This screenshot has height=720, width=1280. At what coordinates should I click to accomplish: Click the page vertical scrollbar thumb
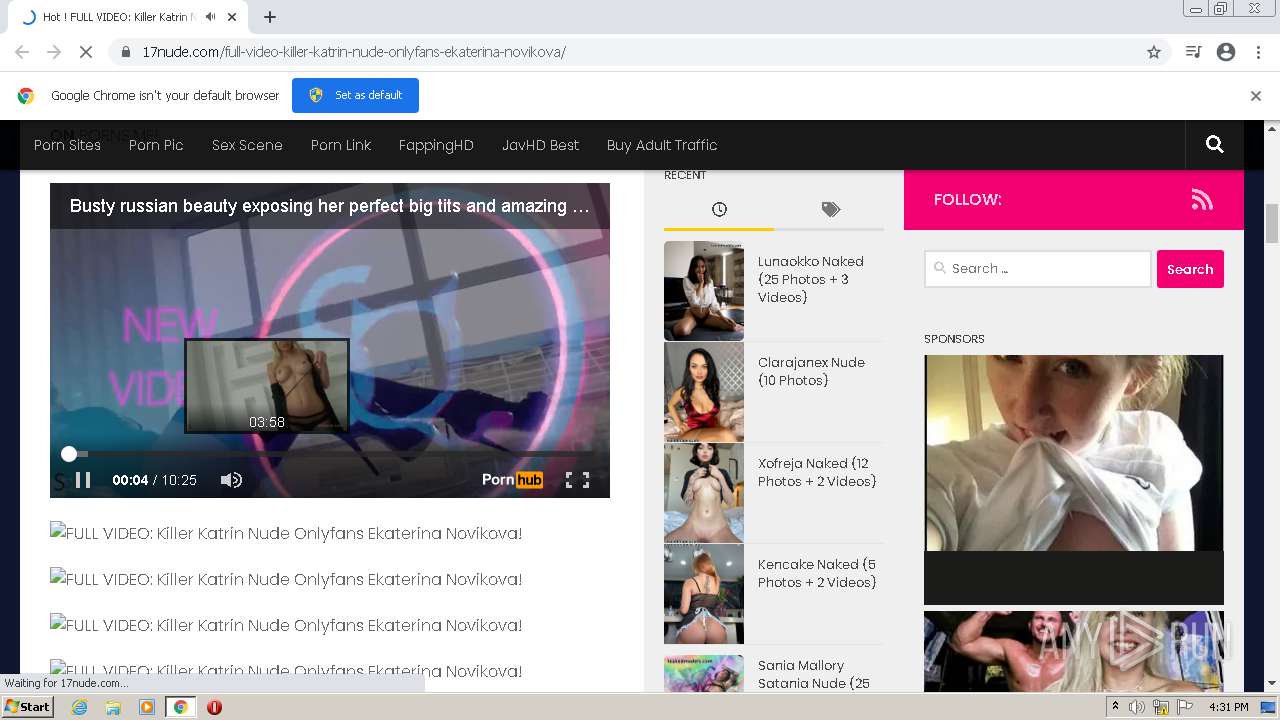tap(1272, 222)
